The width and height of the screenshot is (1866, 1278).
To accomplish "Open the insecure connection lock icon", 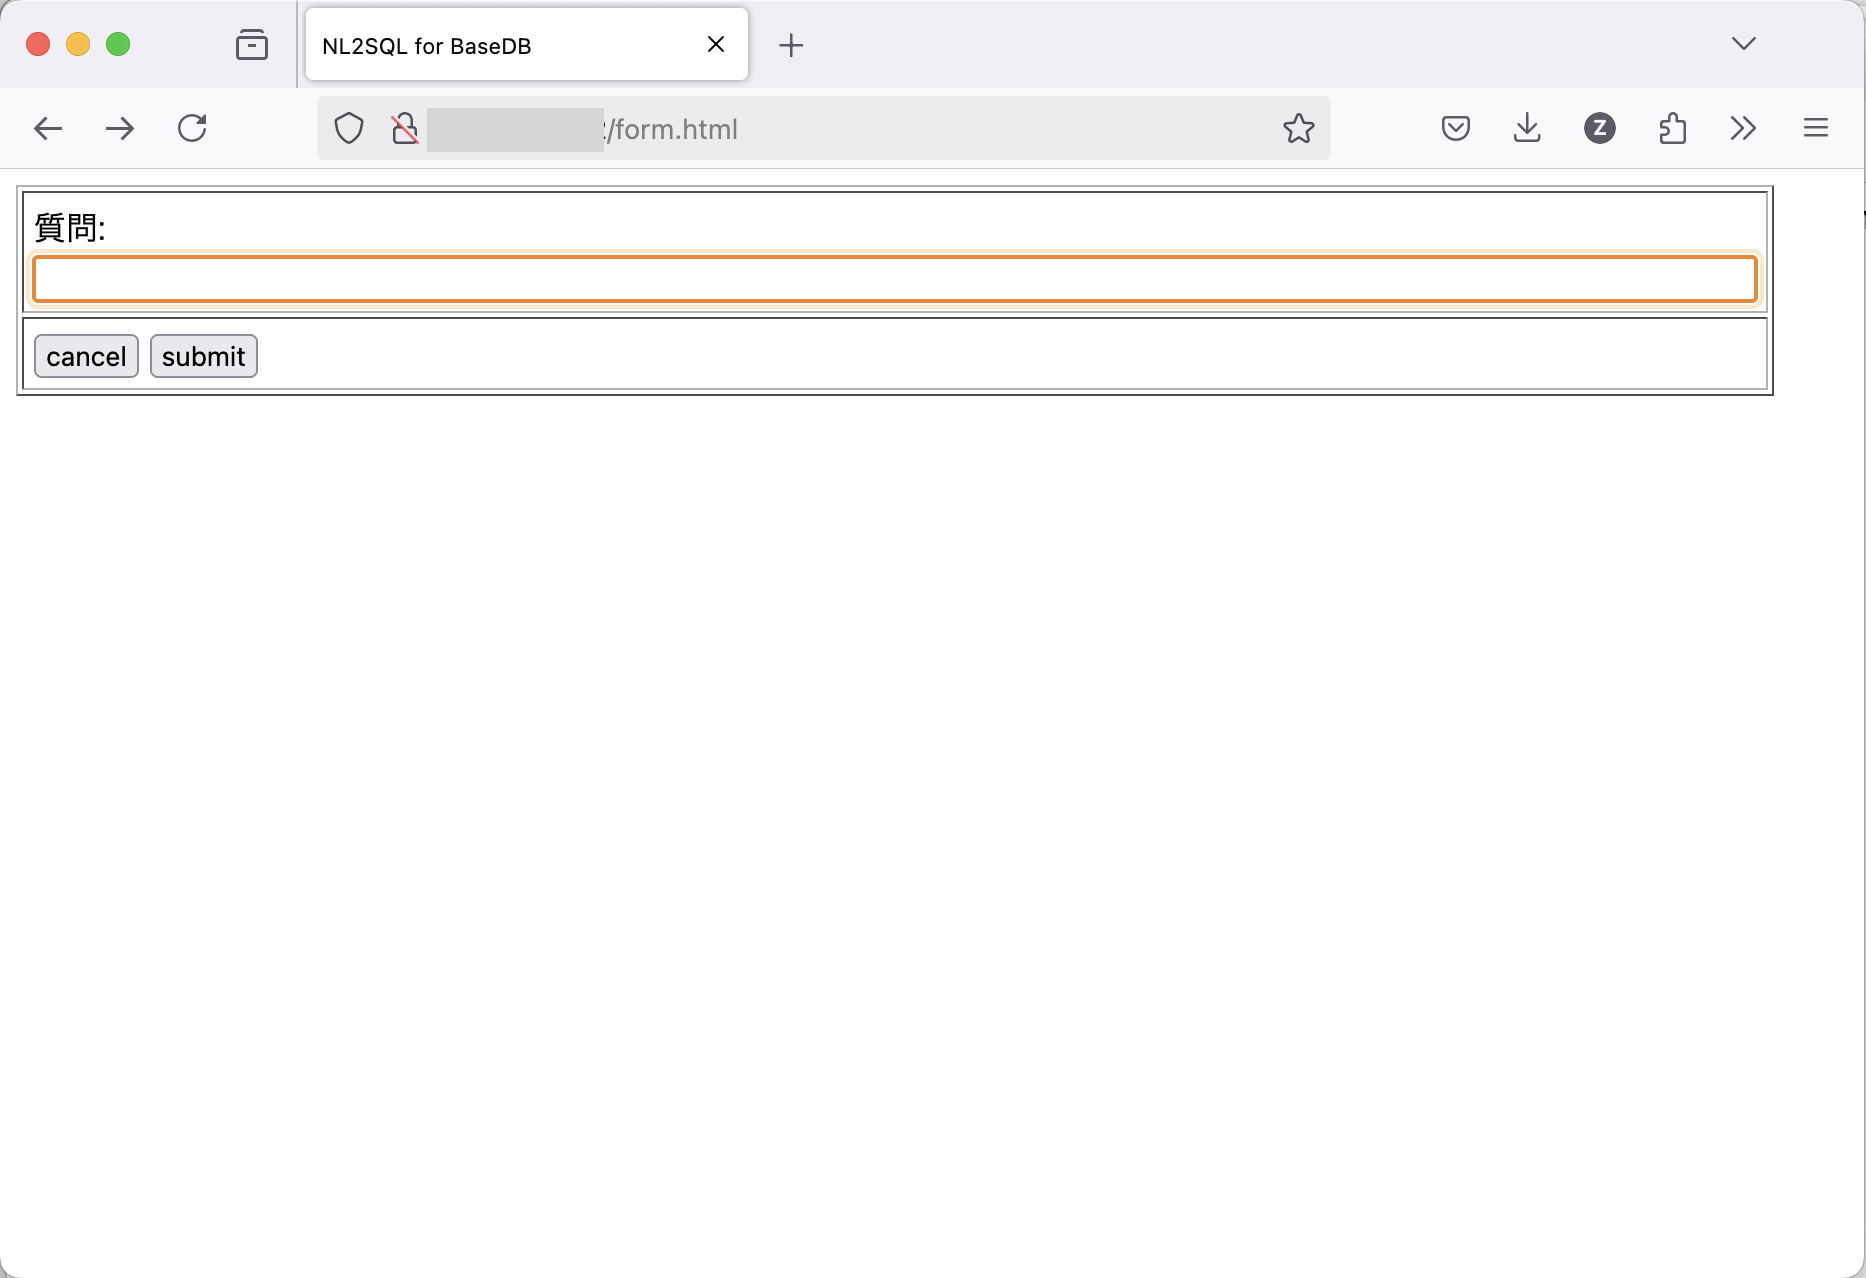I will (x=405, y=128).
